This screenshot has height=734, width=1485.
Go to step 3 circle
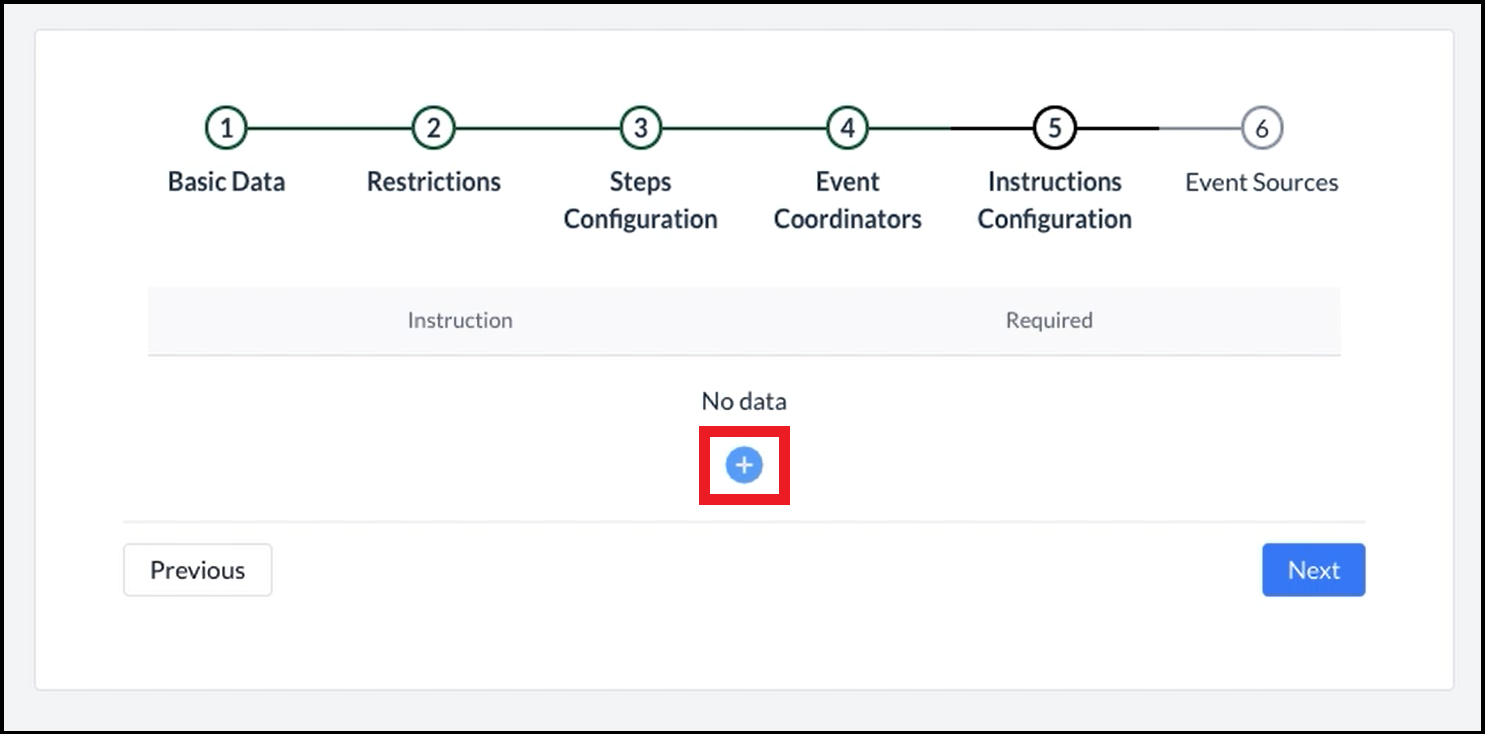(x=641, y=128)
